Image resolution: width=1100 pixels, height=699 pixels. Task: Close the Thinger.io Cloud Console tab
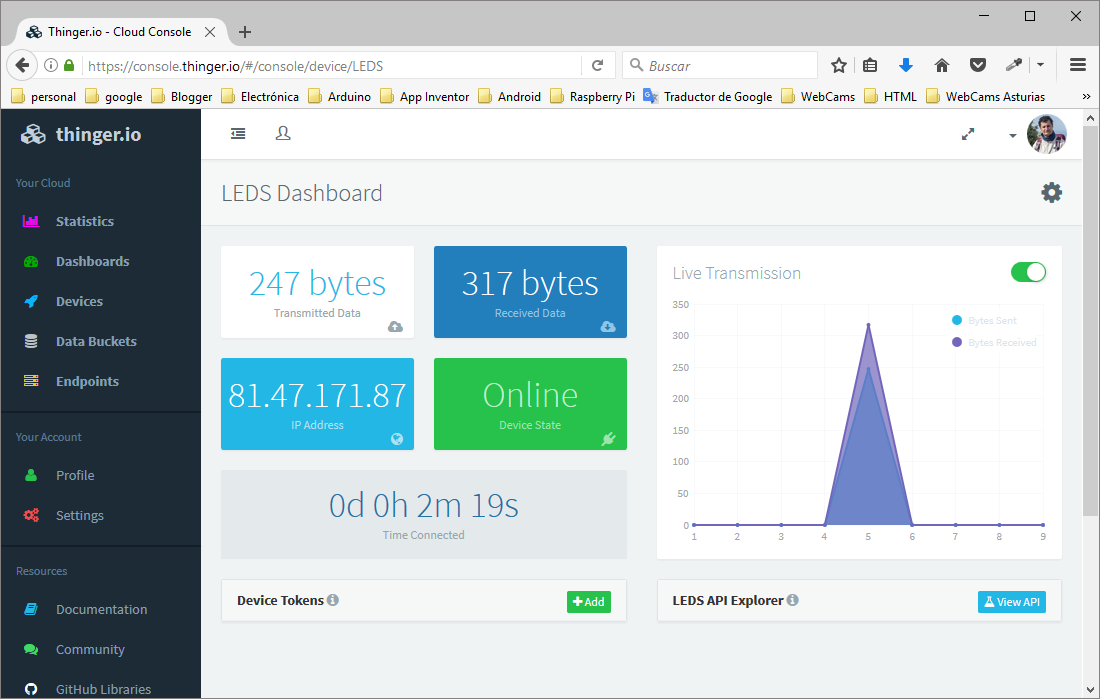[210, 32]
